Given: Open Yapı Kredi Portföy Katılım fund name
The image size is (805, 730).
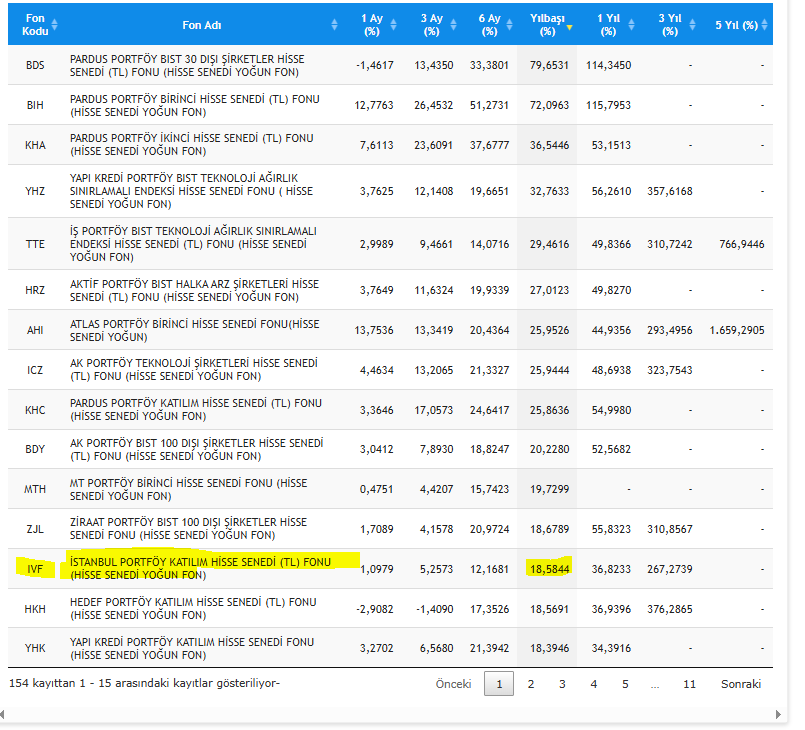Looking at the screenshot, I should pyautogui.click(x=192, y=649).
